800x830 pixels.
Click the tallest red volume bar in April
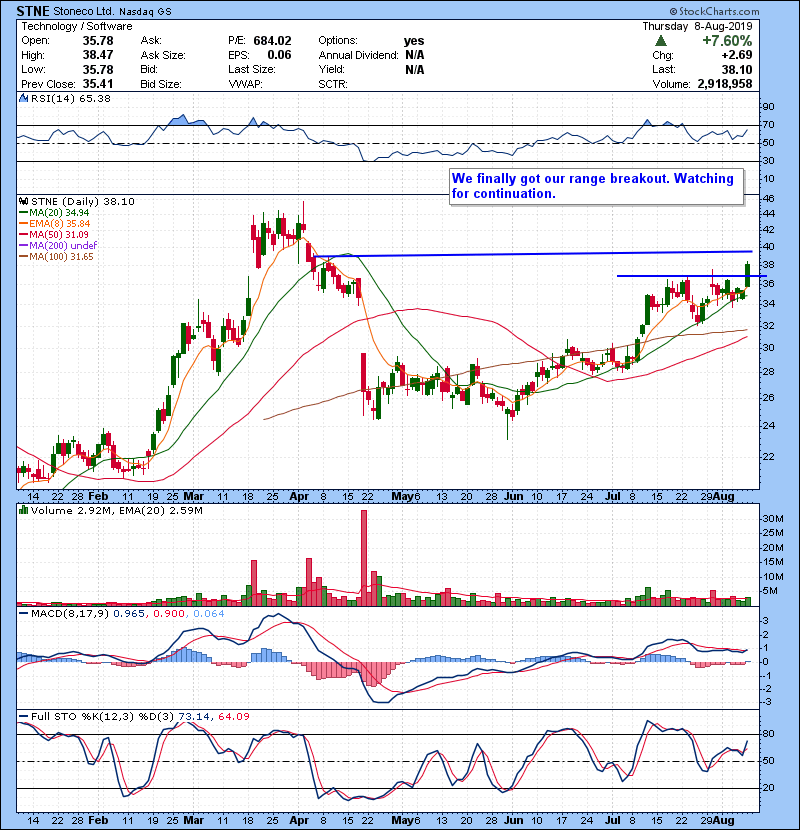[364, 558]
